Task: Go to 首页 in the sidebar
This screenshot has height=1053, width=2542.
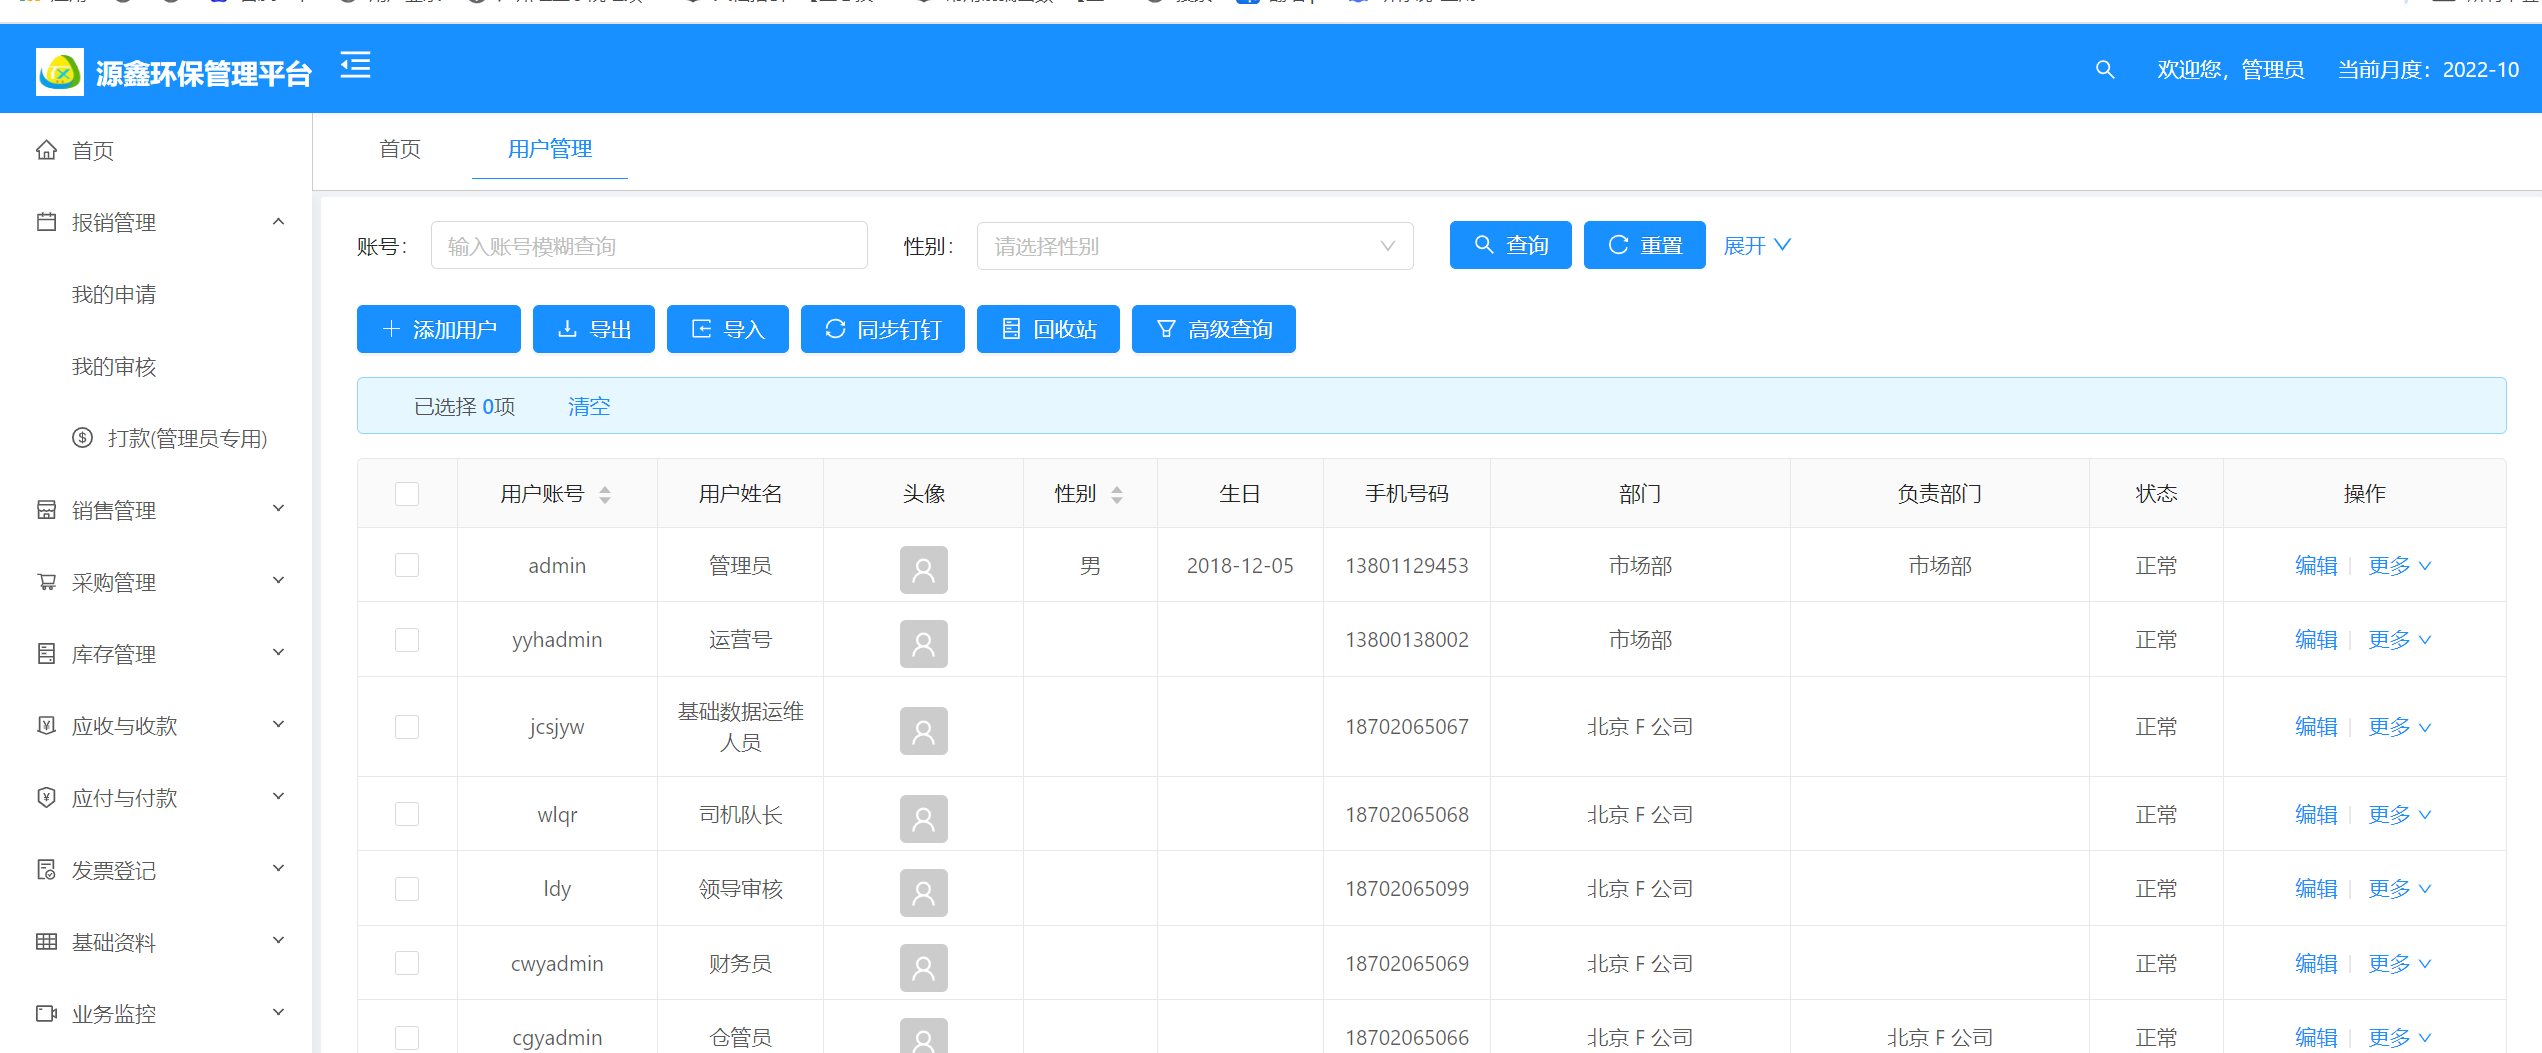Action: point(93,150)
